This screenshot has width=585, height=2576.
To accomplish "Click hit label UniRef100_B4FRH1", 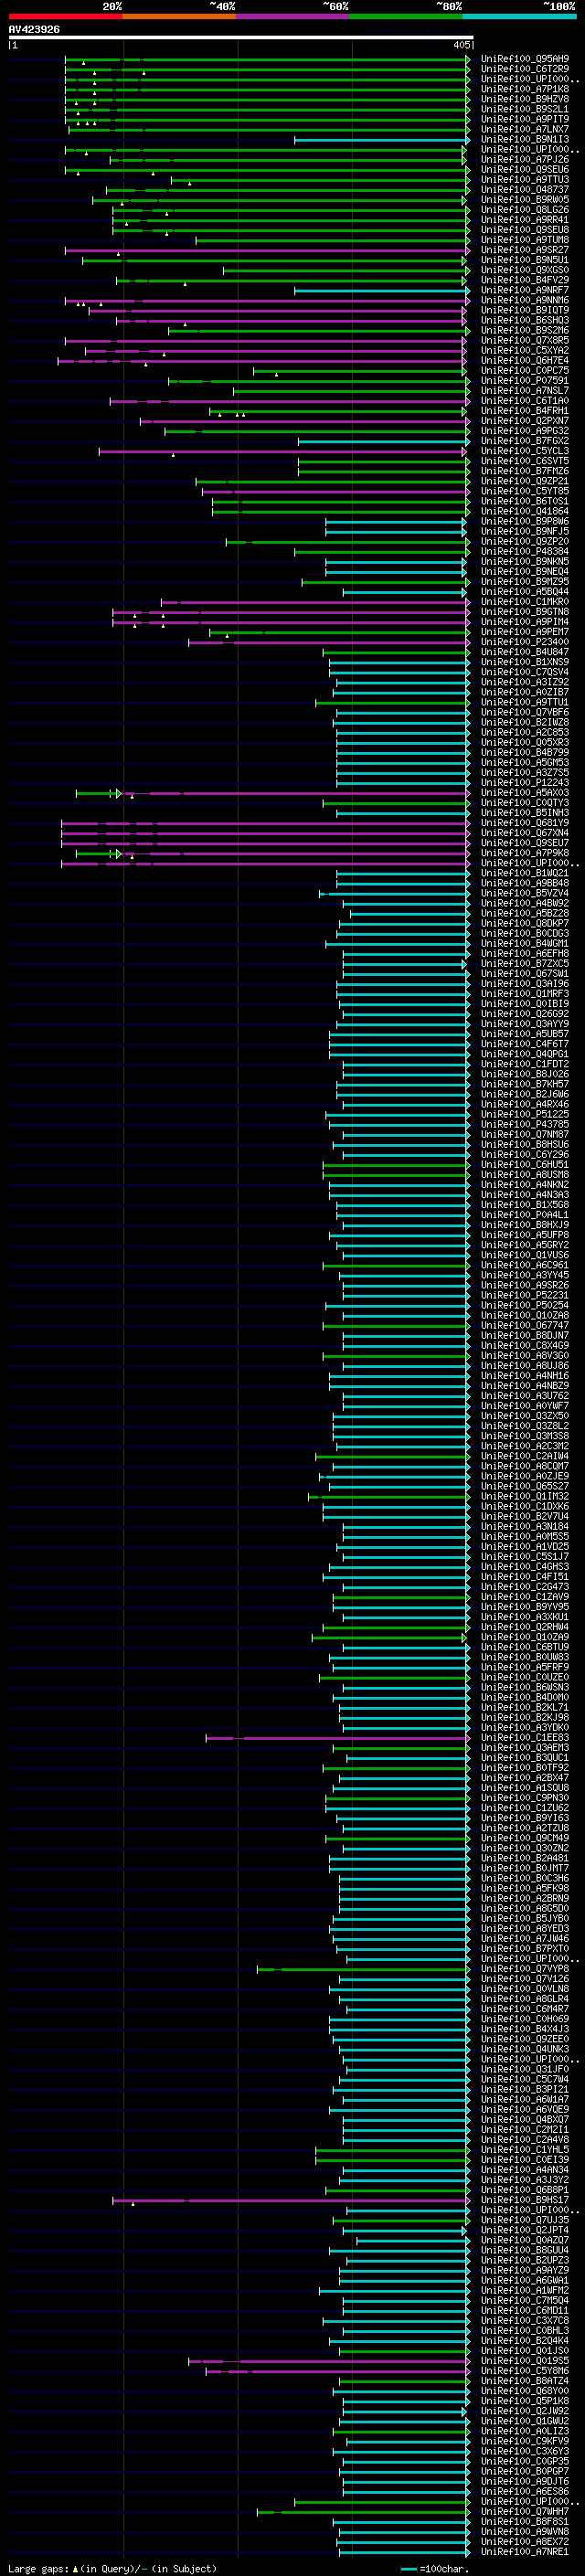I will (x=525, y=410).
